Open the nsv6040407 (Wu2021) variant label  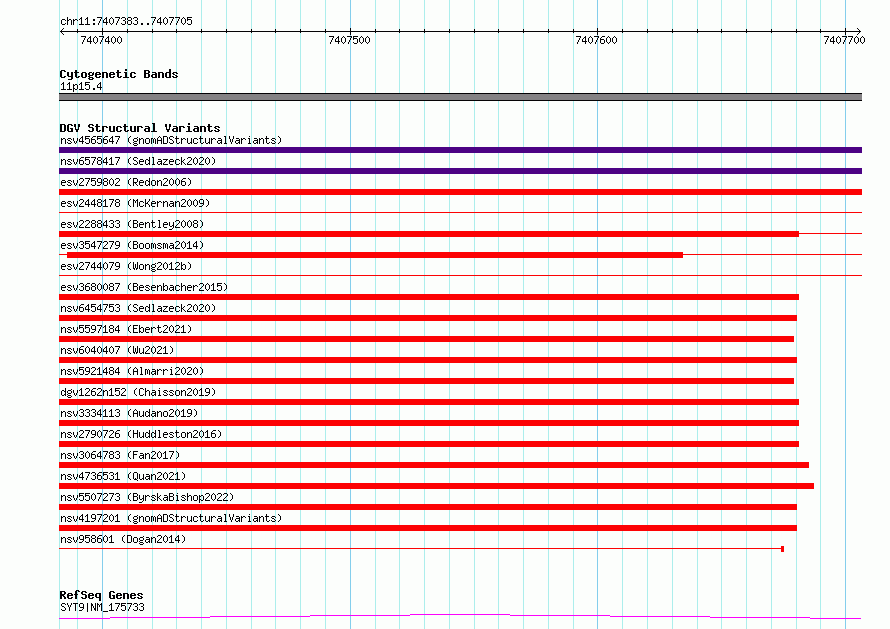click(117, 350)
